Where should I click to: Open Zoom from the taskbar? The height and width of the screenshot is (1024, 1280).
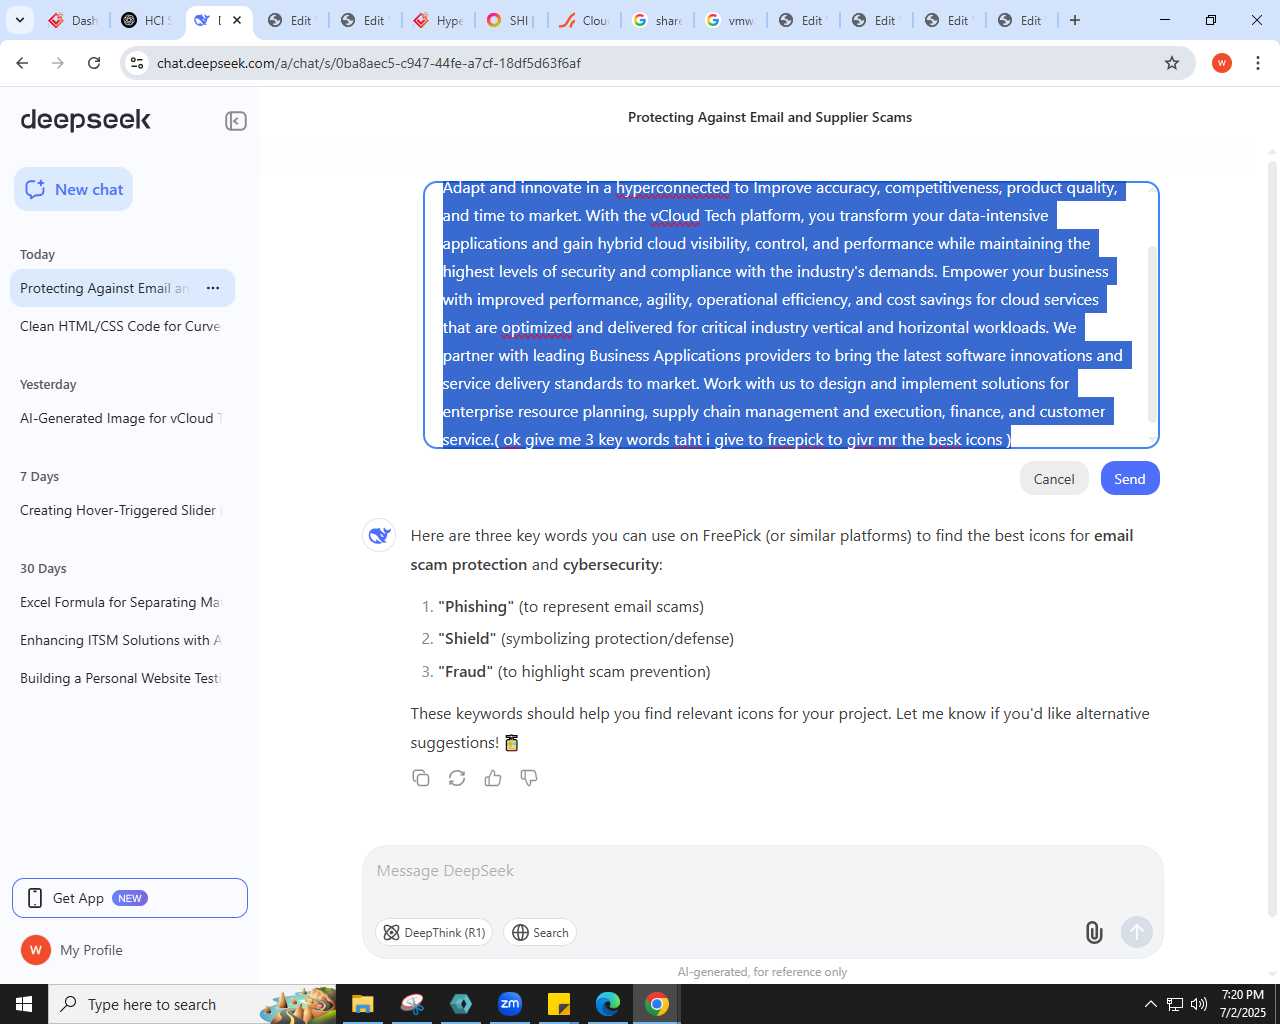(x=510, y=1004)
